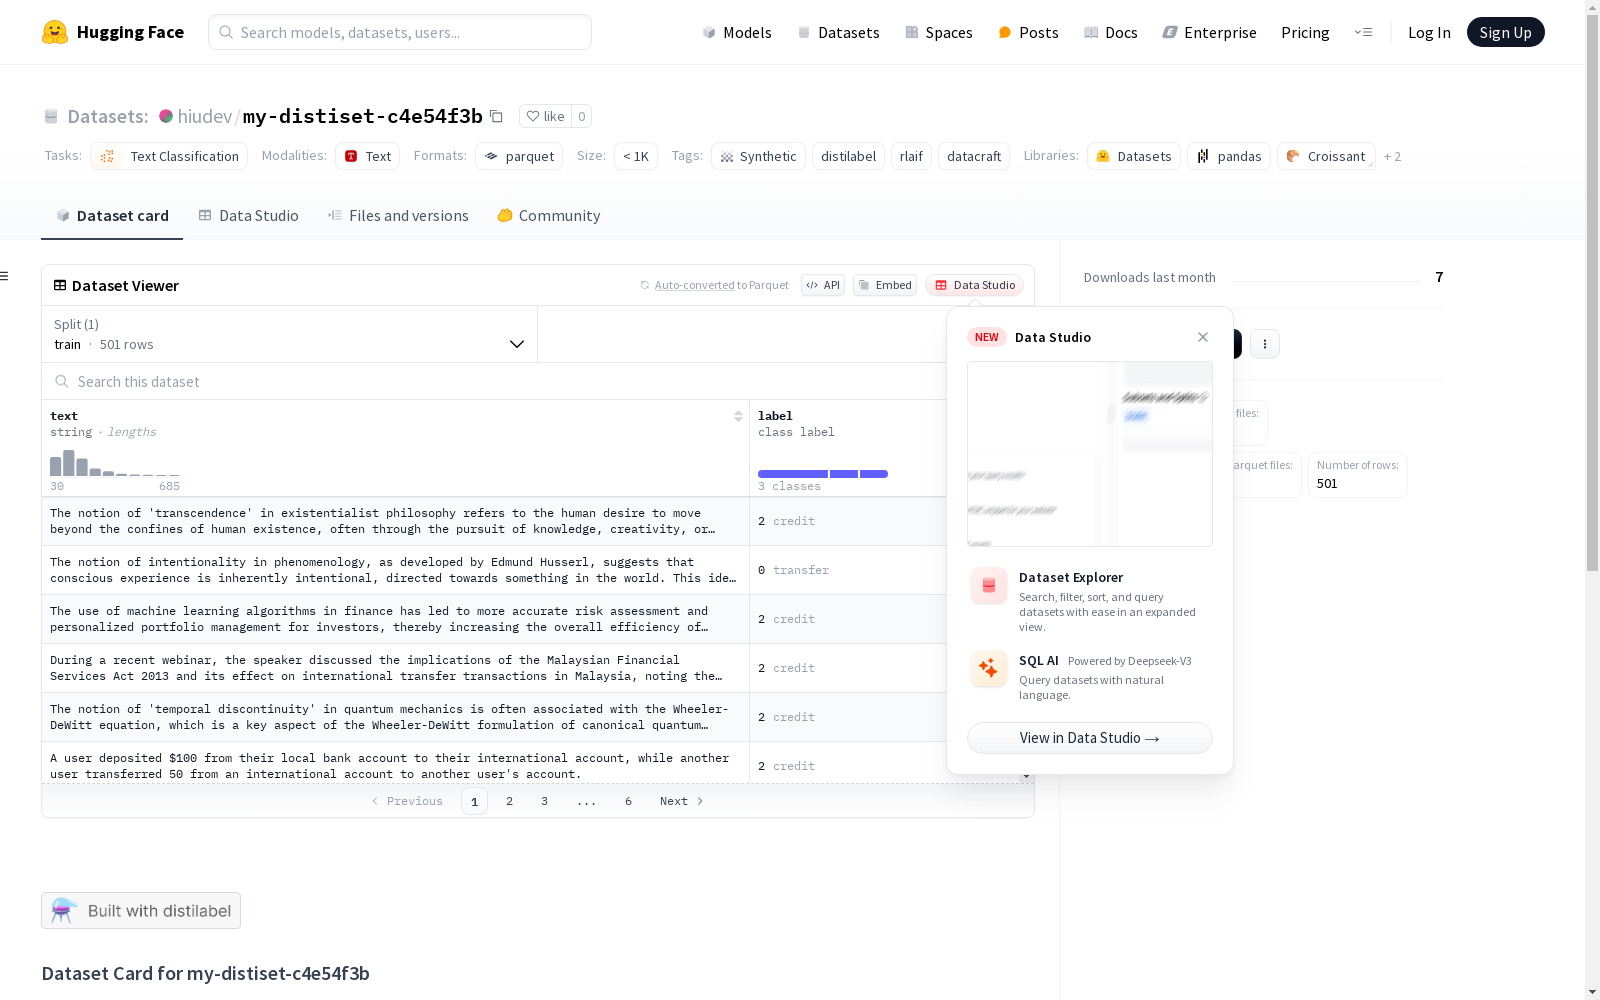Open the page sidebar toggle at the left edge
The image size is (1600, 1000).
click(5, 276)
